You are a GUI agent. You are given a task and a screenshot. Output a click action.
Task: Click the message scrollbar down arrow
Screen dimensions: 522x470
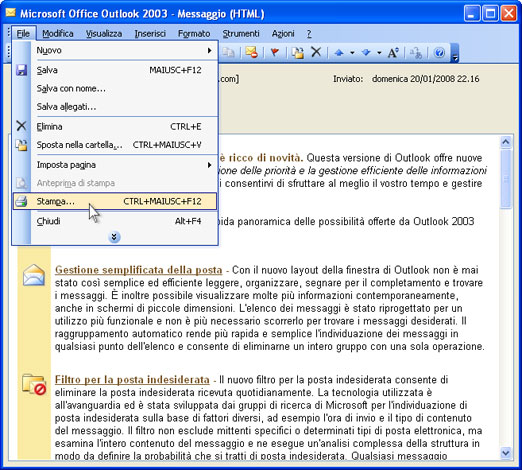(x=506, y=453)
